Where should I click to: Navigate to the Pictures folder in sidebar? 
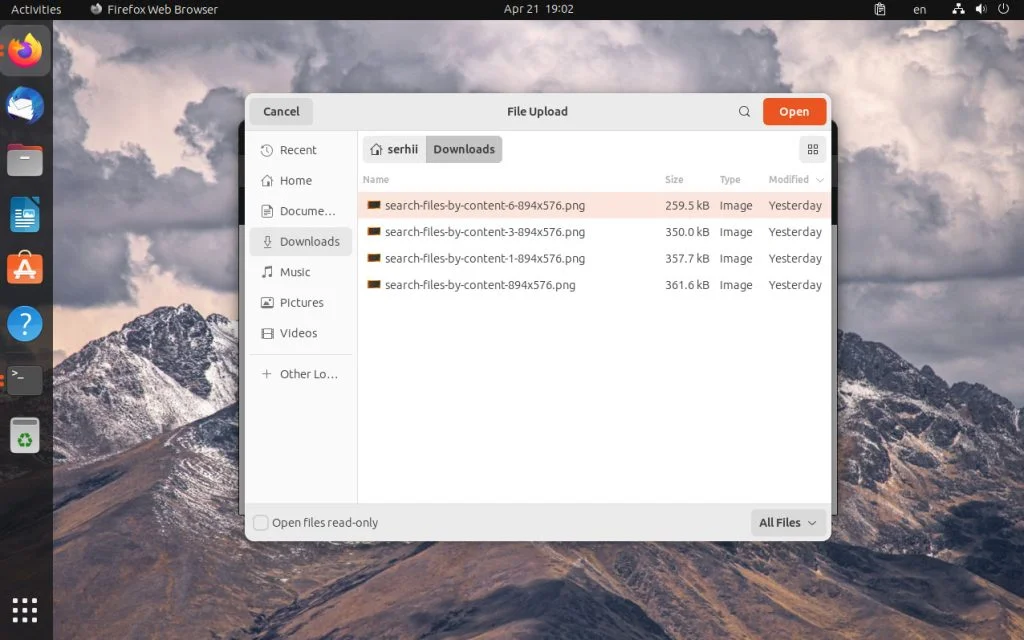(302, 302)
